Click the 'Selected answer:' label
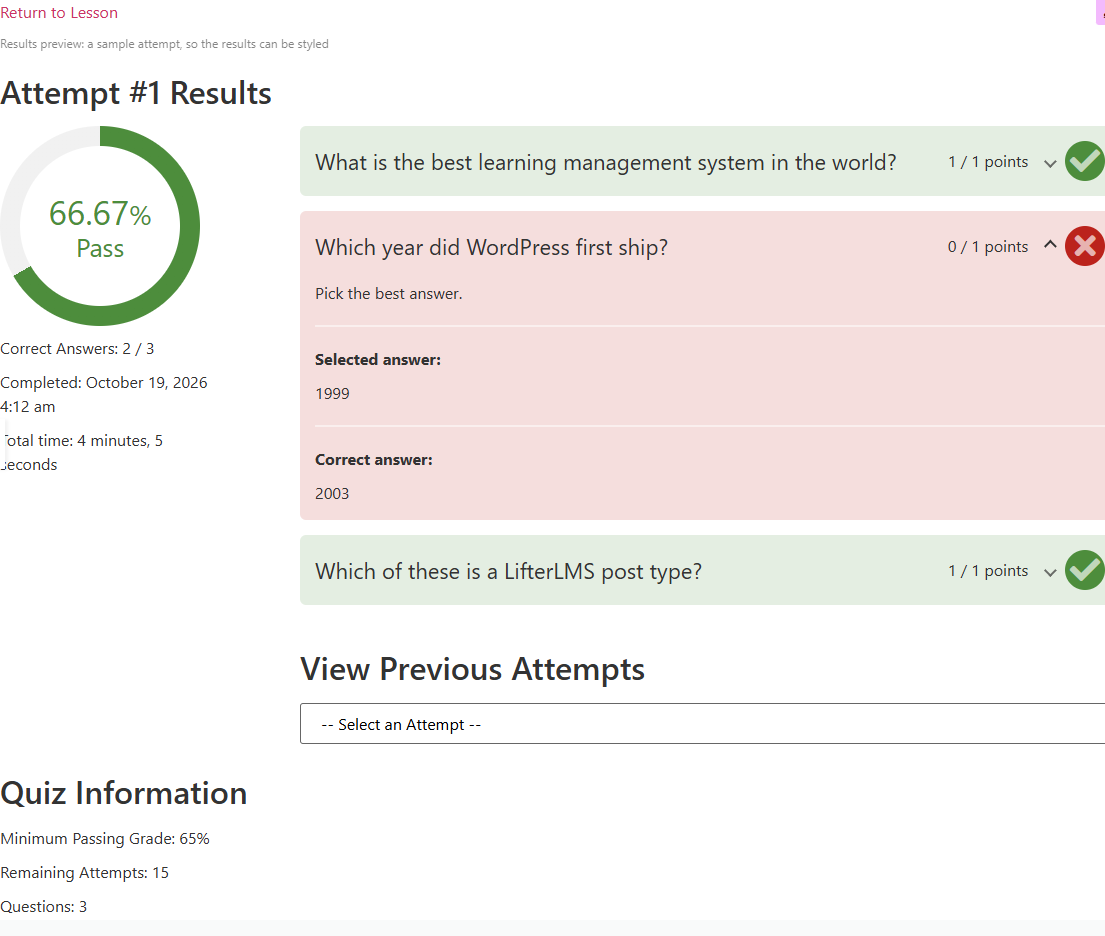1105x936 pixels. [x=378, y=359]
